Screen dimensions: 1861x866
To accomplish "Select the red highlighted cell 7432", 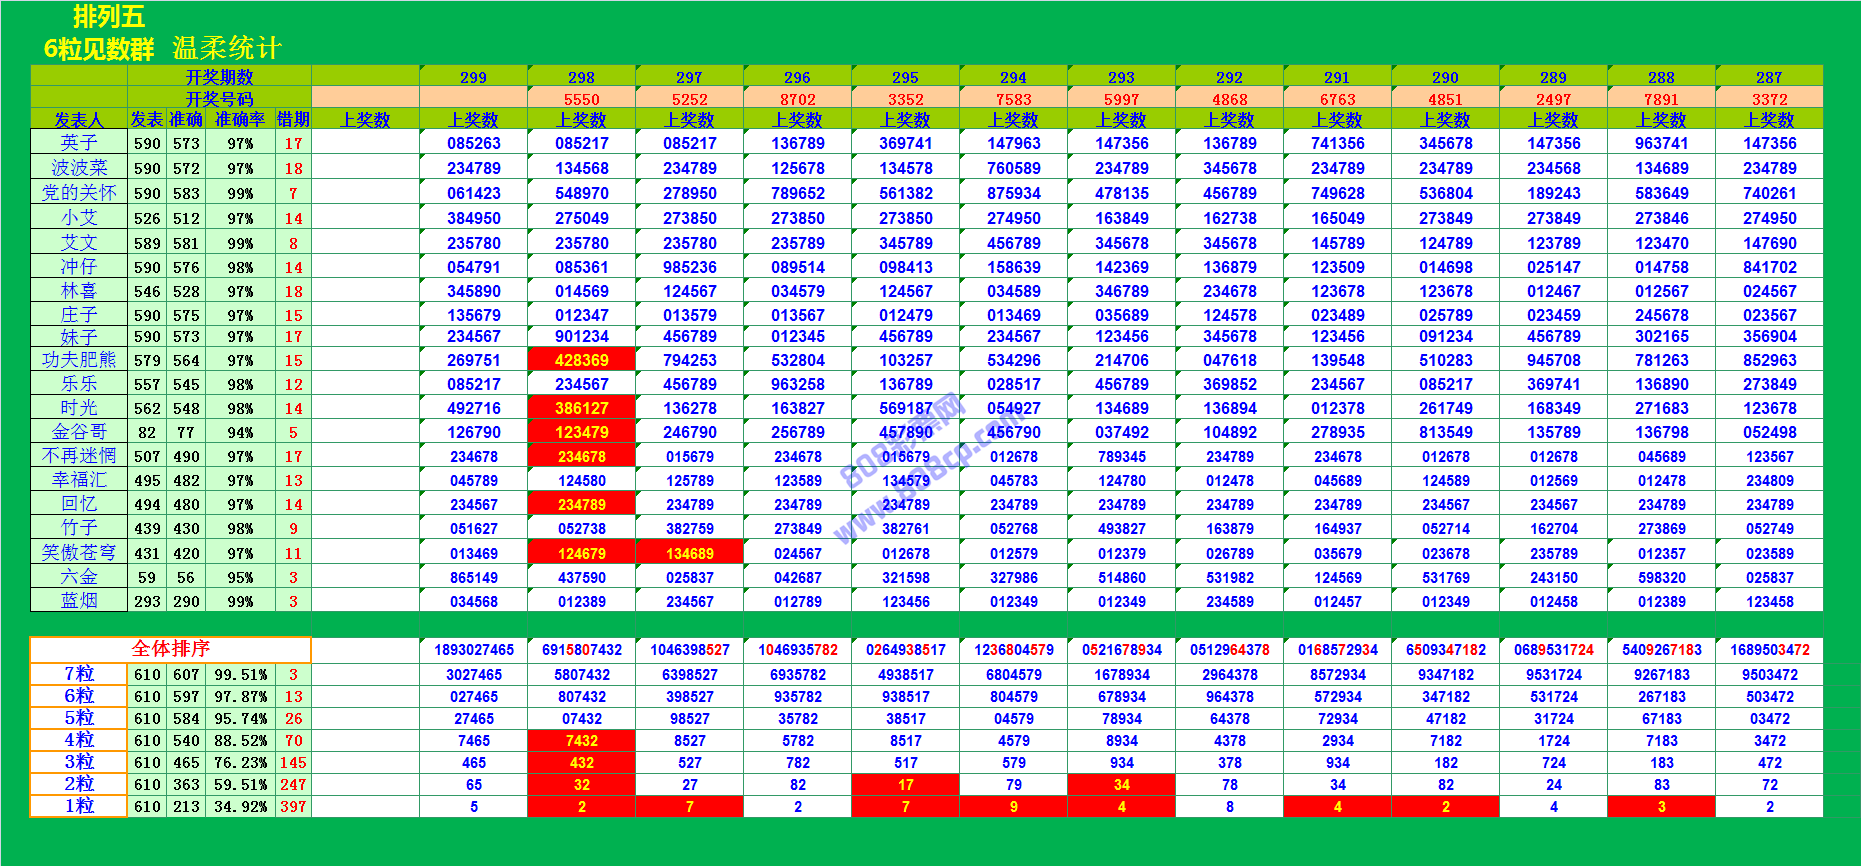I will tap(581, 741).
